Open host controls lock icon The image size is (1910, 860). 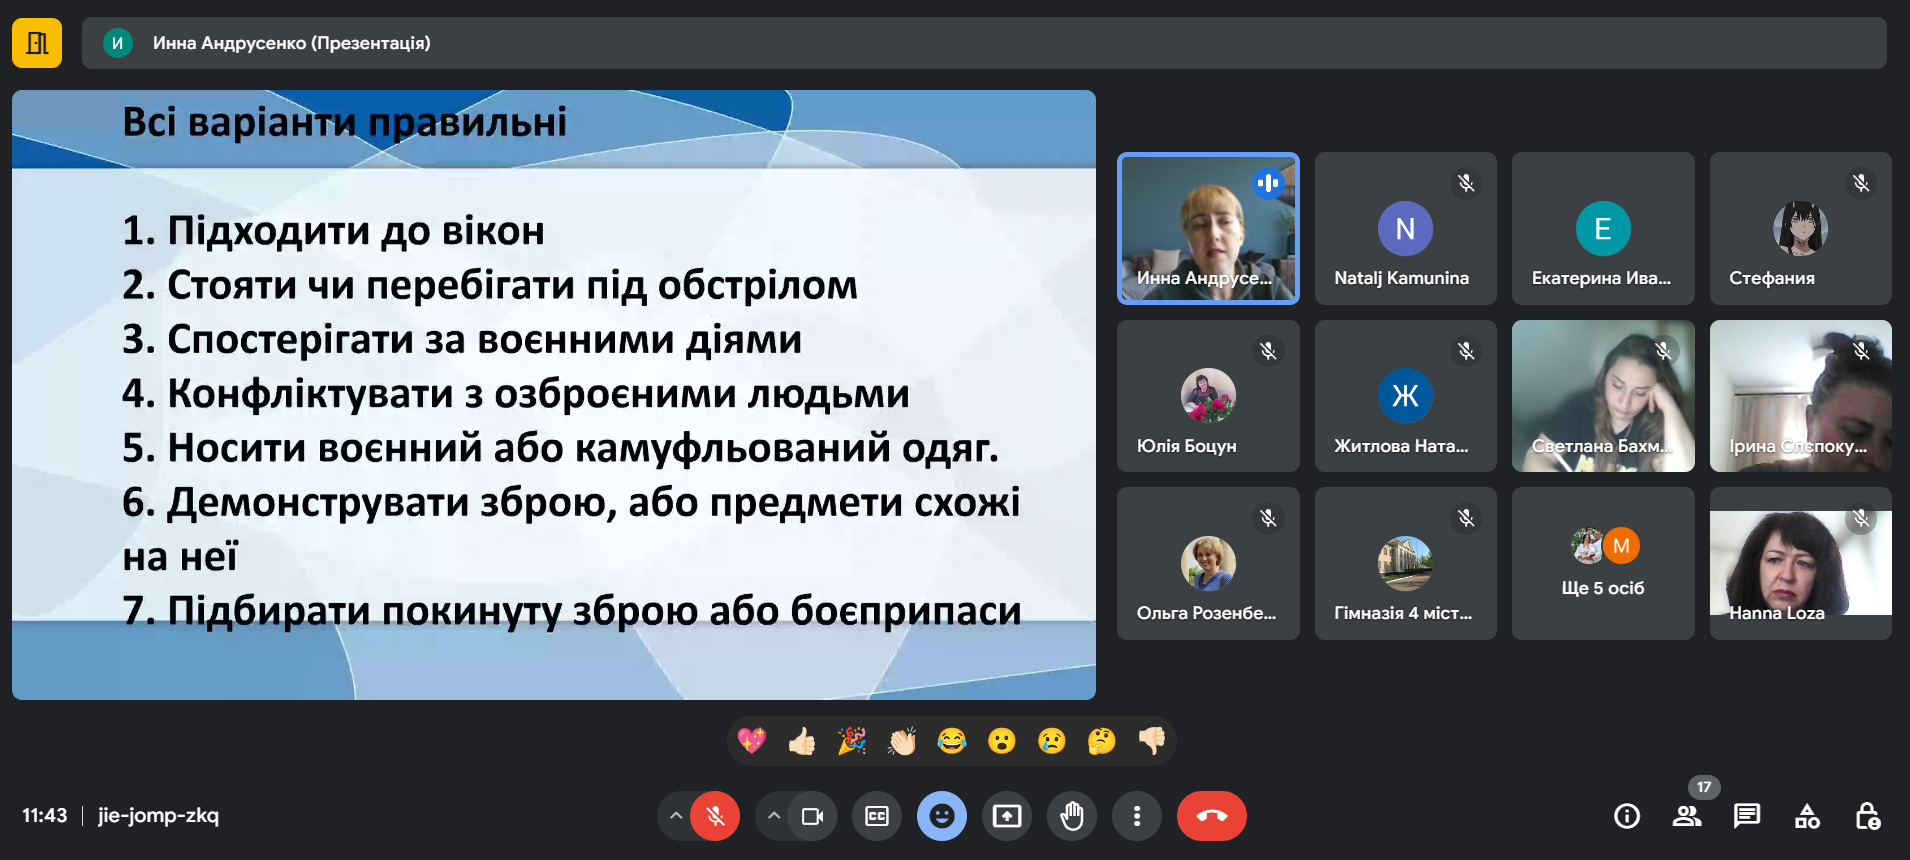click(1867, 816)
